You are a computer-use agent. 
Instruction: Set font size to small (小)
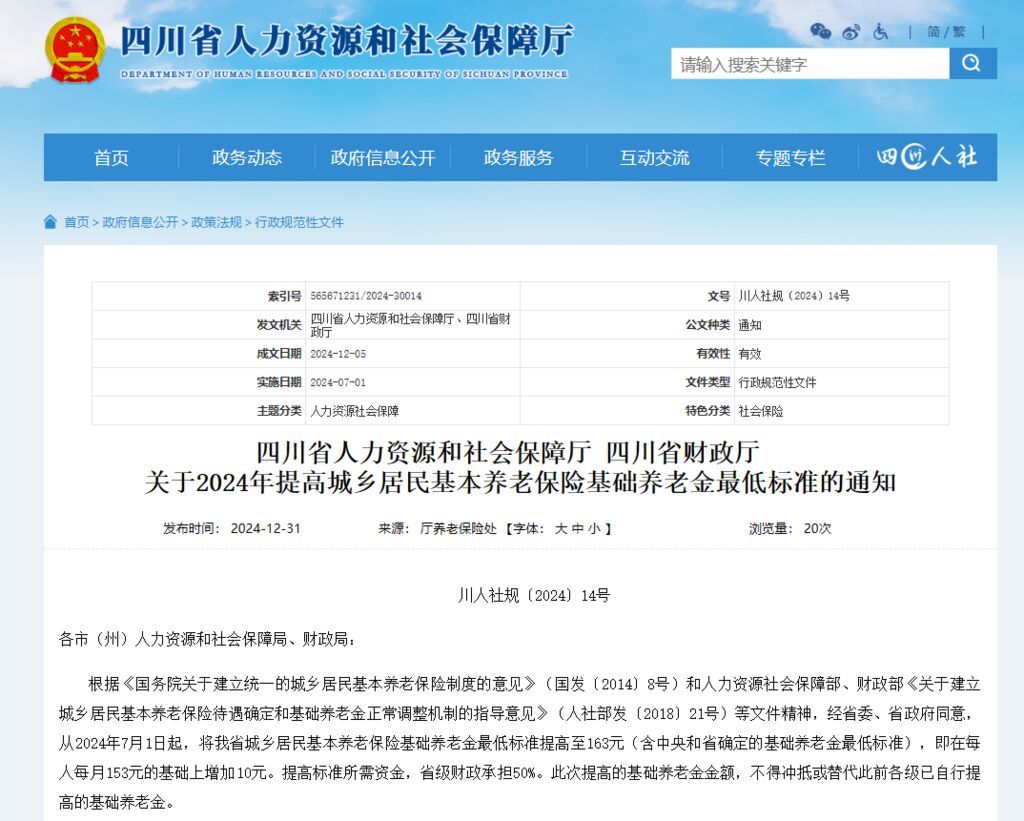click(594, 528)
